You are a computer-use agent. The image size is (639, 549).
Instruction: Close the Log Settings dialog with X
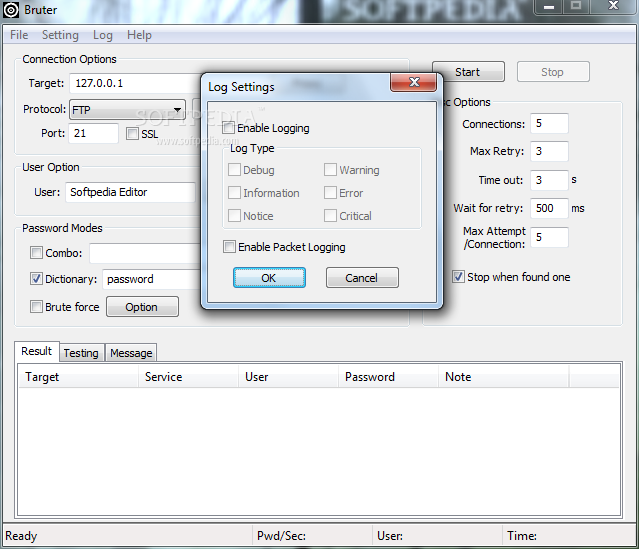pos(414,82)
